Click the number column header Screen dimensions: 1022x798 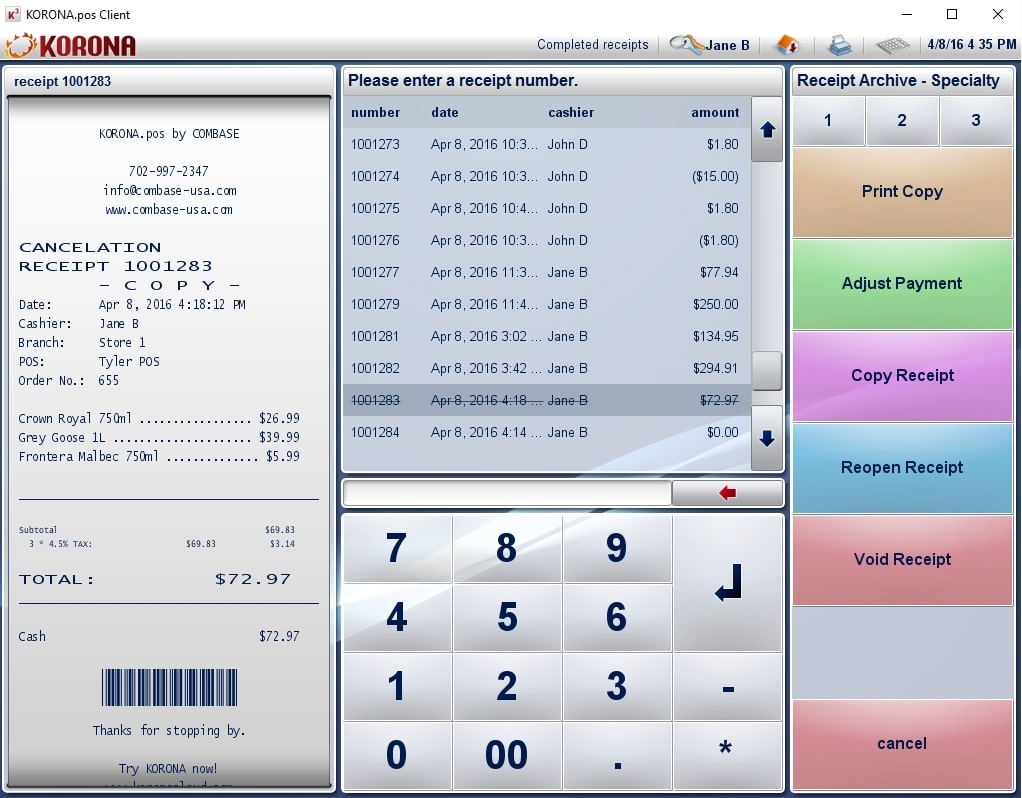[x=375, y=112]
